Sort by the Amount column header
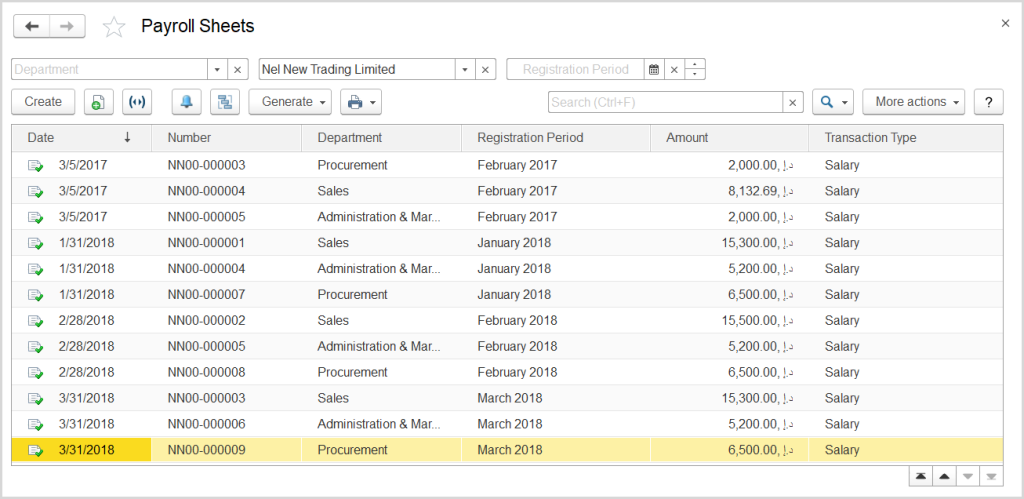Screen dimensions: 1024x499 [729, 138]
